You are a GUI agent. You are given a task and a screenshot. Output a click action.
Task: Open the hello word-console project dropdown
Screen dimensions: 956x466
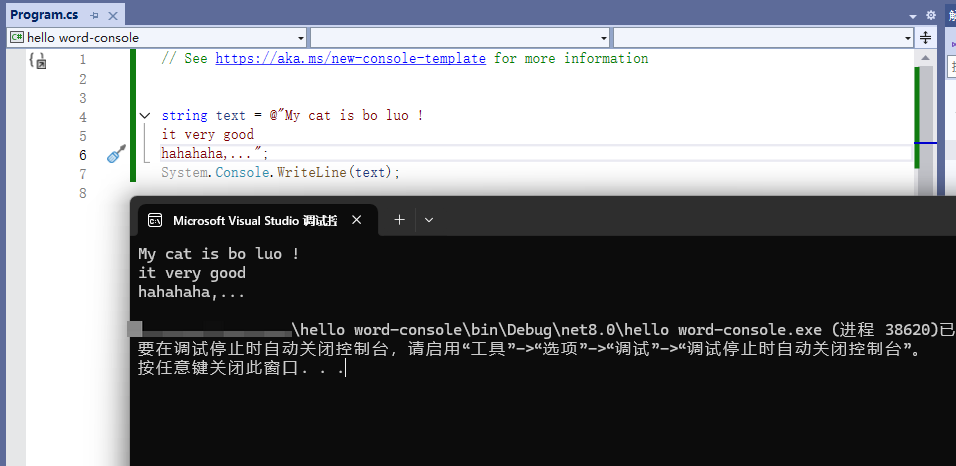click(157, 37)
